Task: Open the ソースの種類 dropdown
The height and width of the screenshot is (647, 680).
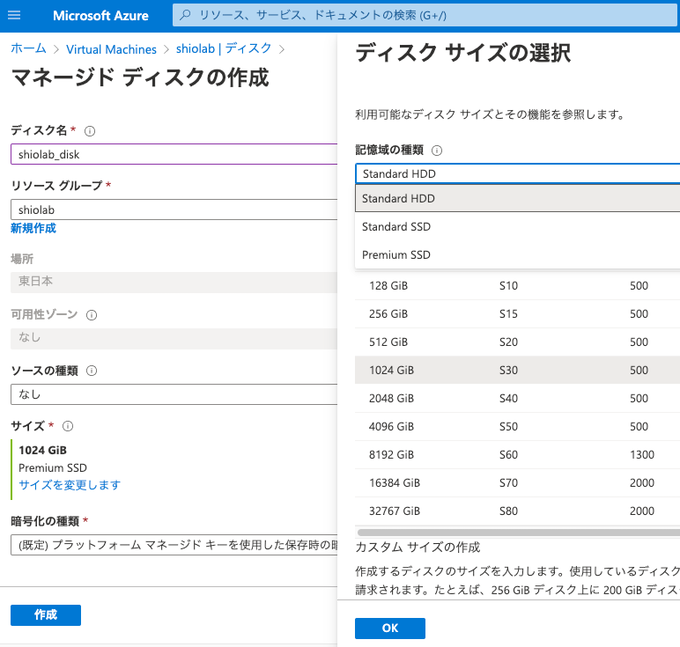Action: pyautogui.click(x=174, y=394)
